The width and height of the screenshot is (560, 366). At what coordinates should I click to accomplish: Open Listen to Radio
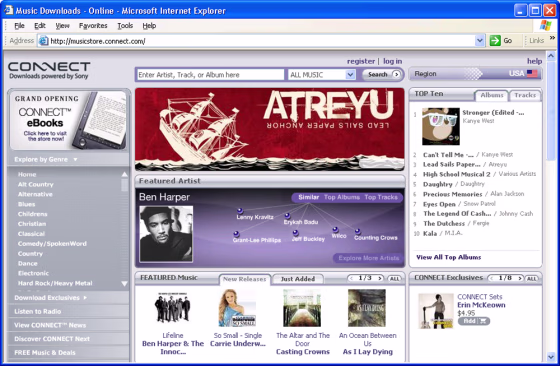[38, 311]
